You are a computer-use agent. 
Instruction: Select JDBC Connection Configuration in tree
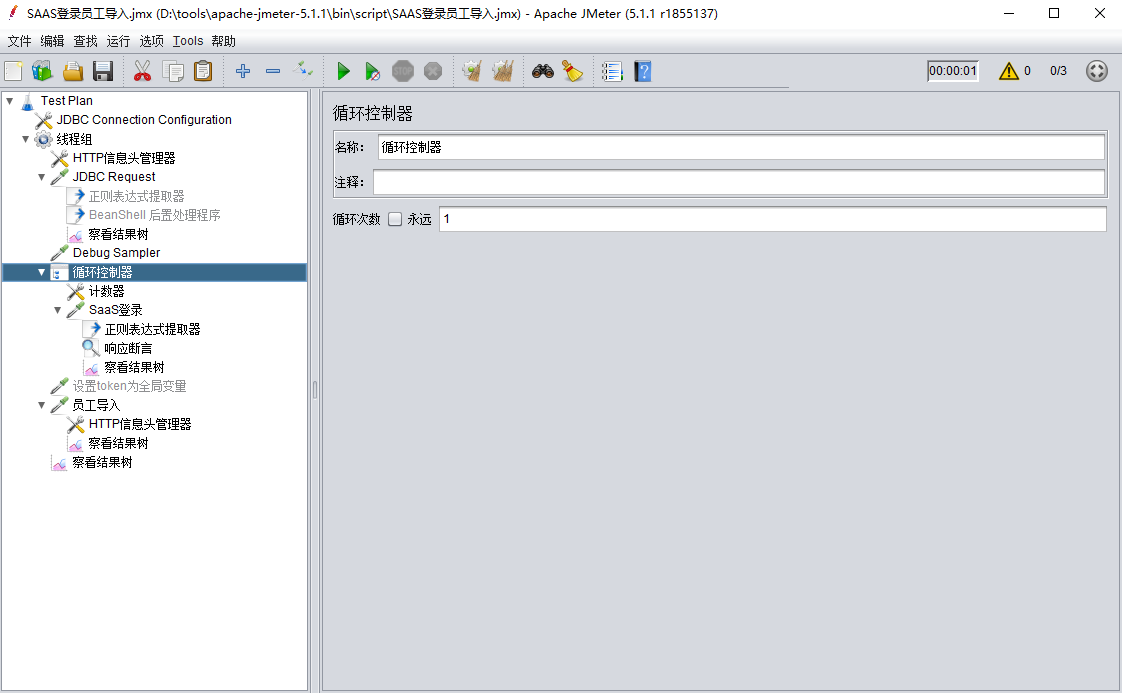[144, 120]
